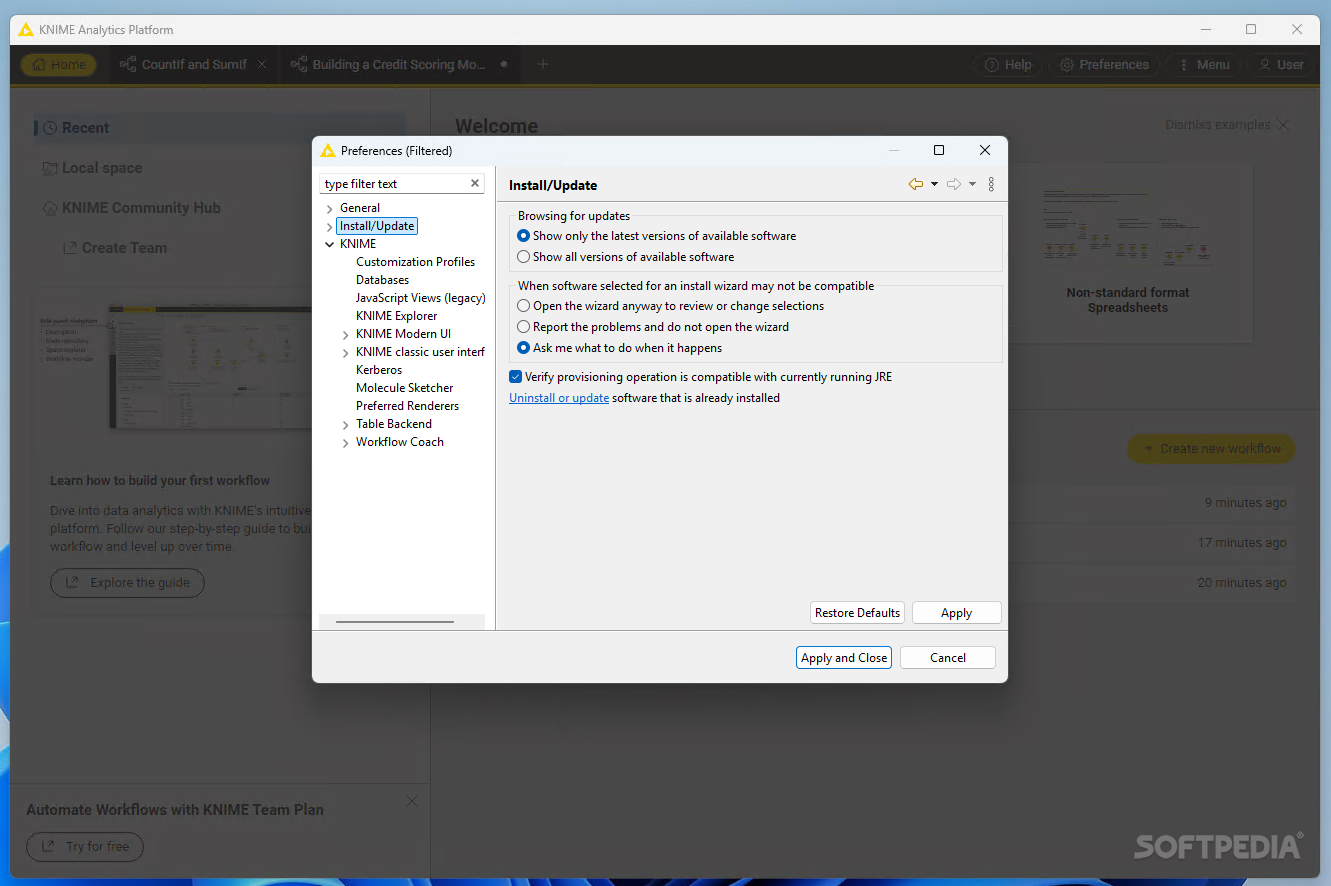Image resolution: width=1331 pixels, height=886 pixels.
Task: Select Install/Update in the preferences tree
Action: click(x=377, y=226)
